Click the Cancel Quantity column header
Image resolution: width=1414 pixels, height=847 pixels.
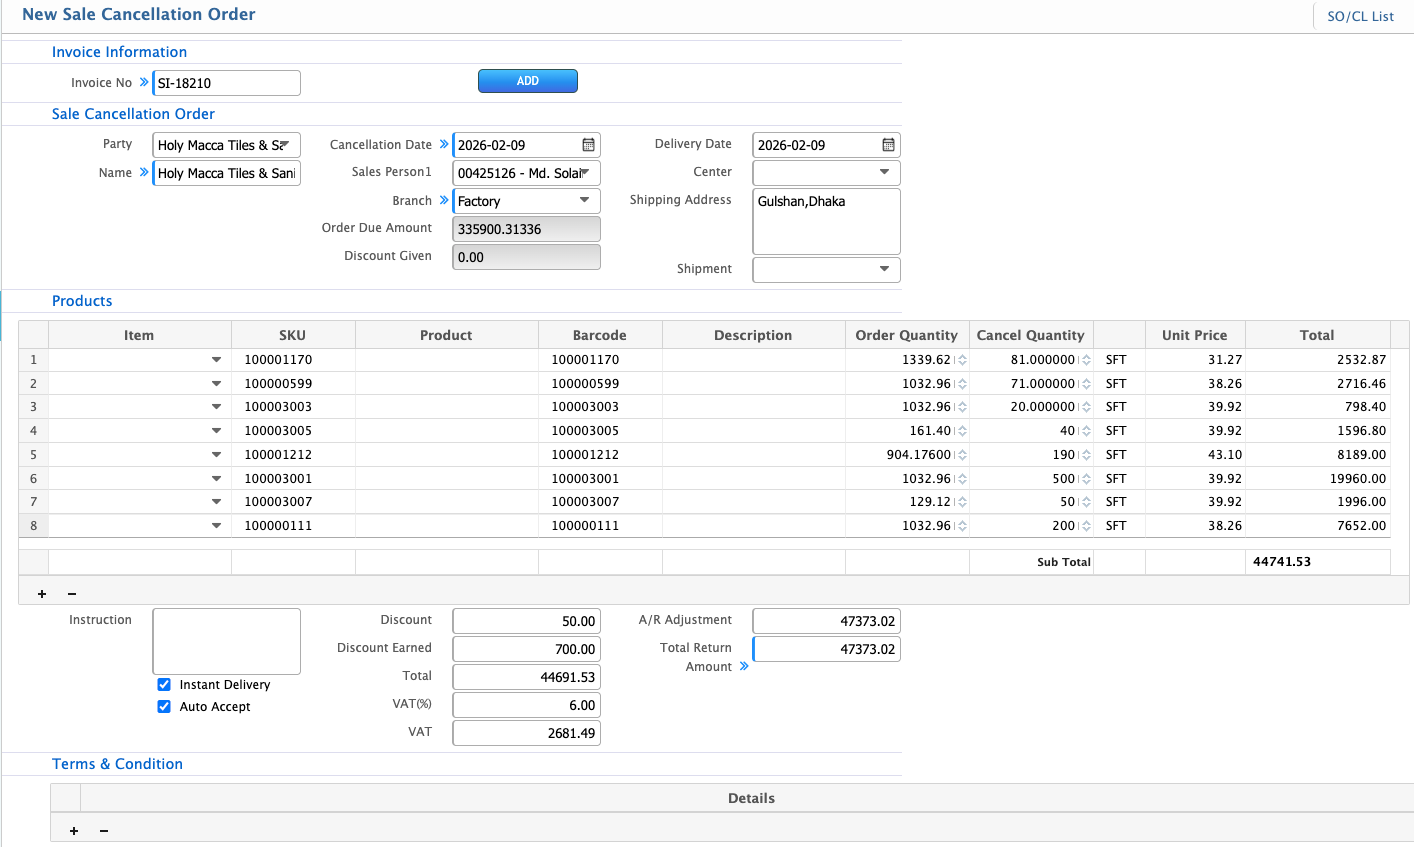(1030, 335)
